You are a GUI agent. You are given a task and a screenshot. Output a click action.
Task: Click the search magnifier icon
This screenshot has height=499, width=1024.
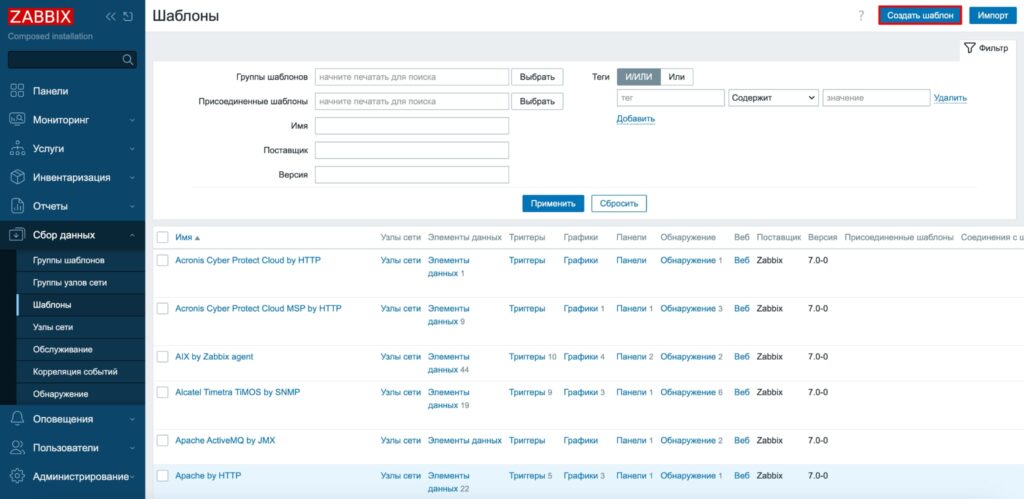(x=128, y=60)
